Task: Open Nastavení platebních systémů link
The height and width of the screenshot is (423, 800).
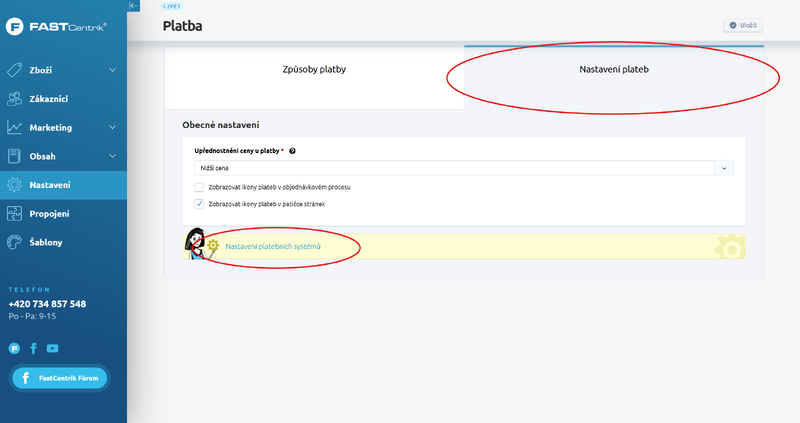Action: [272, 246]
